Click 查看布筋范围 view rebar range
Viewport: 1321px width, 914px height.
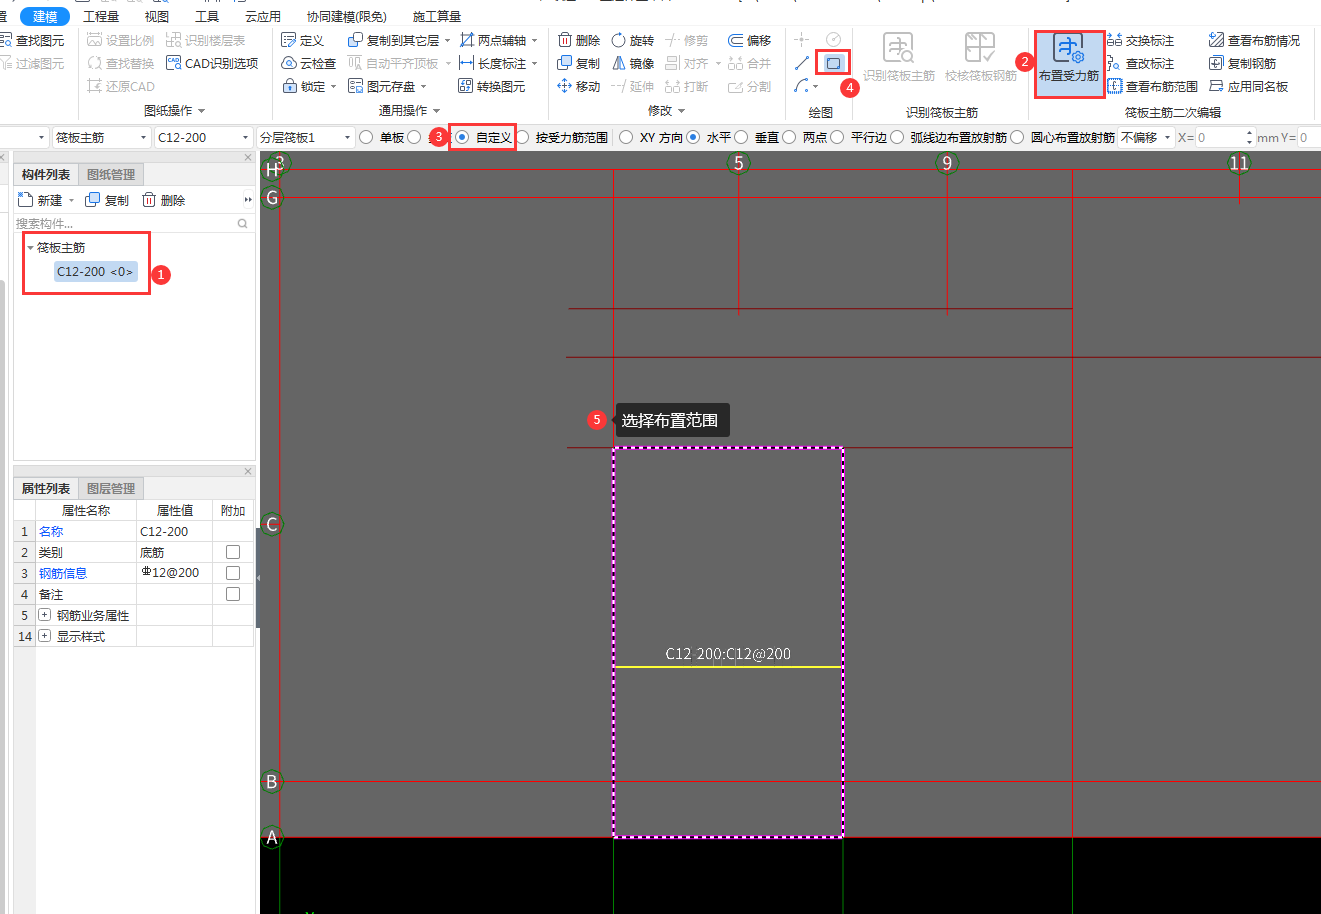tap(1152, 86)
